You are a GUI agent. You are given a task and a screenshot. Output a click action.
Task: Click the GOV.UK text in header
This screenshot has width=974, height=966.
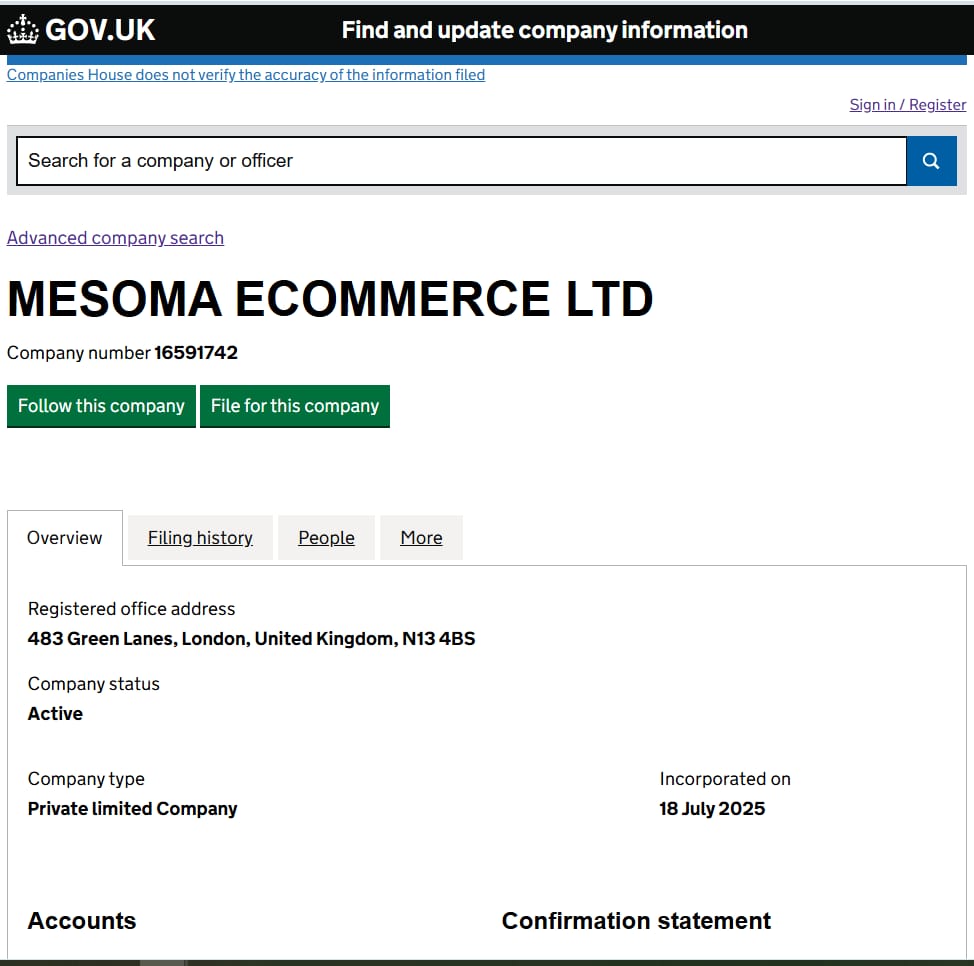click(x=100, y=30)
